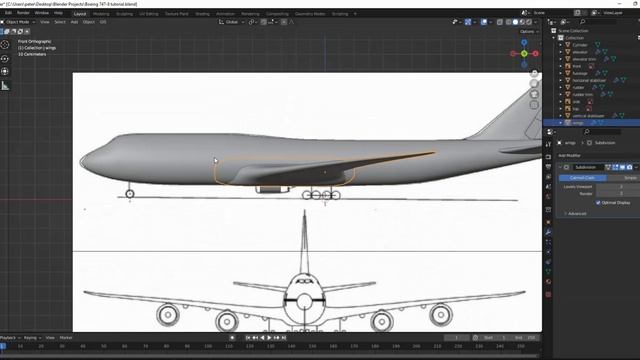Open the Options dropdown in viewport
640x360 pixels.
(529, 31)
